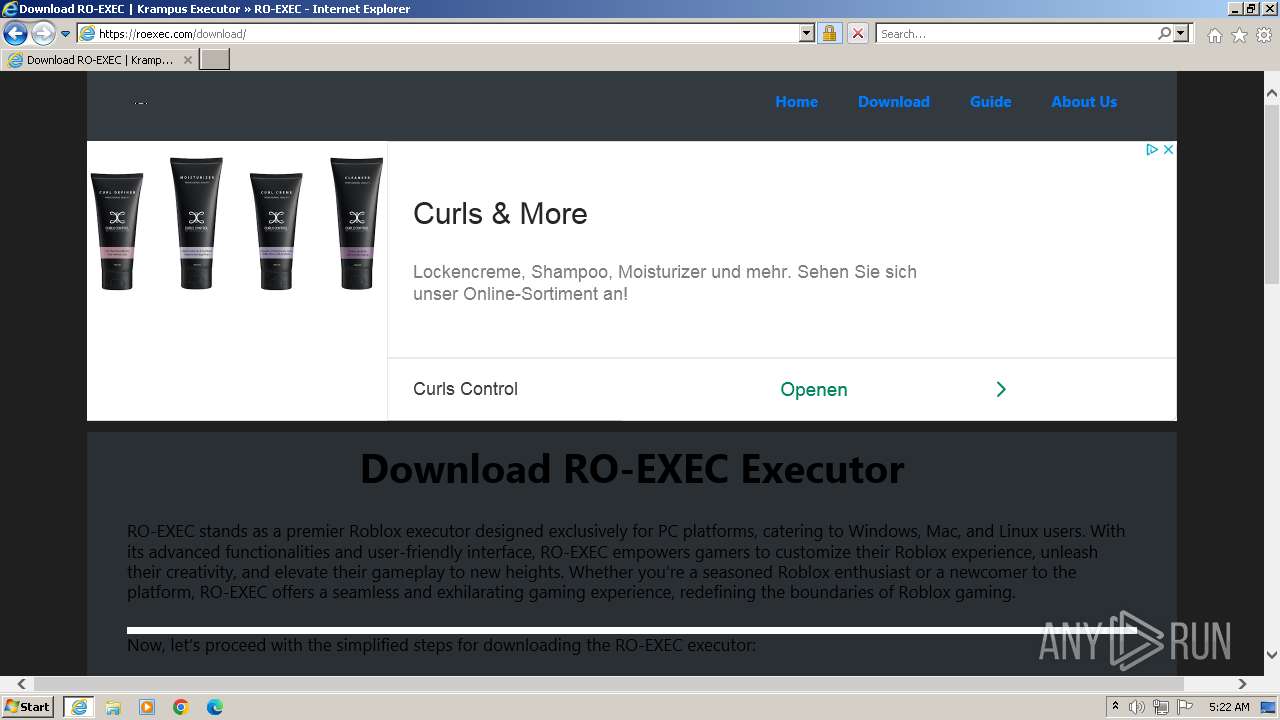
Task: Open the search provider dropdown
Action: 1181,33
